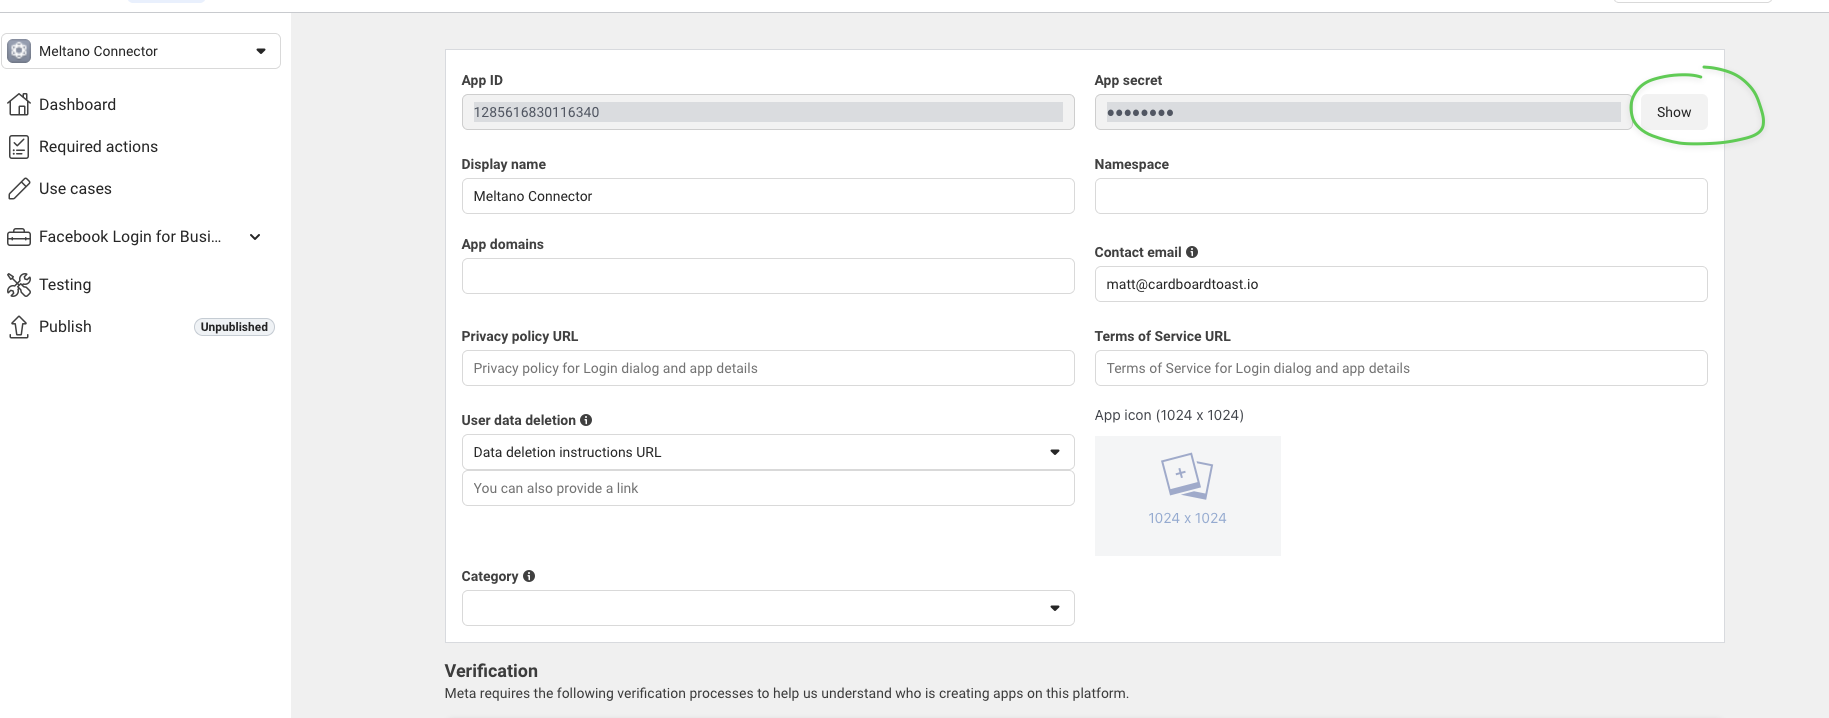Click the App domains input field
1829x718 pixels.
[767, 276]
